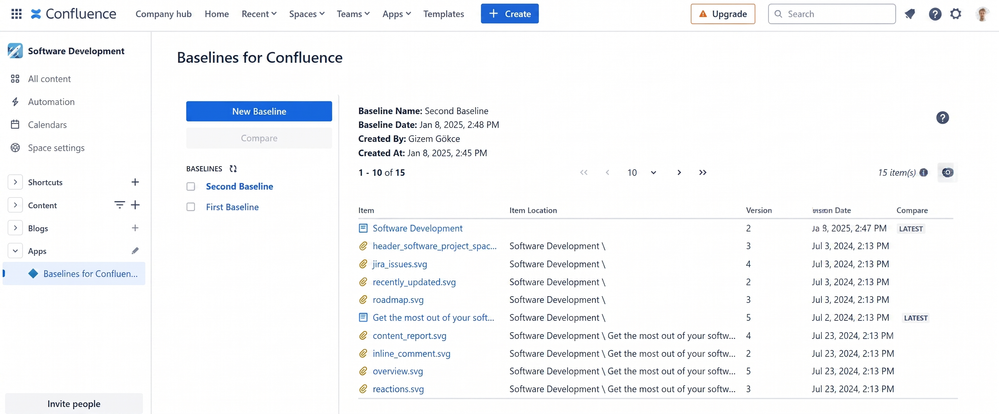This screenshot has width=999, height=414.
Task: Click the Confluence logo
Action: [x=73, y=13]
